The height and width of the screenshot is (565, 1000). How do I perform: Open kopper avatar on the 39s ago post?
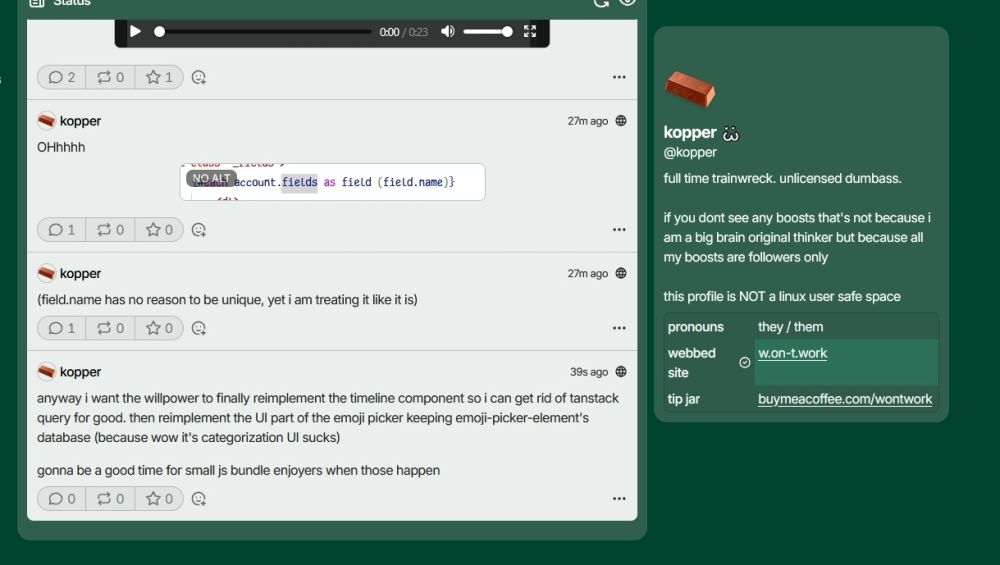pos(46,371)
